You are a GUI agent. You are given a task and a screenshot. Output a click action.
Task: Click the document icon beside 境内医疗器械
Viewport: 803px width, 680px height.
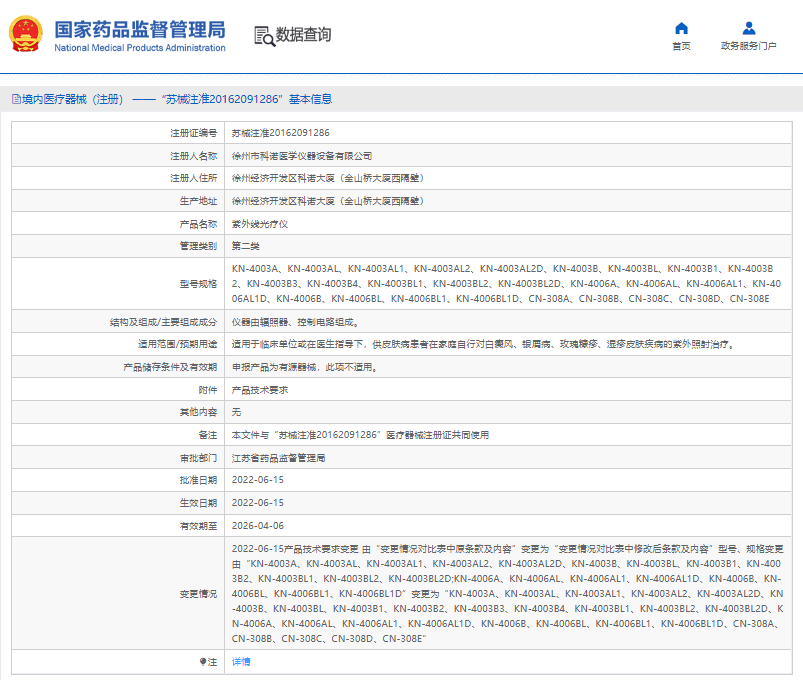pos(16,99)
